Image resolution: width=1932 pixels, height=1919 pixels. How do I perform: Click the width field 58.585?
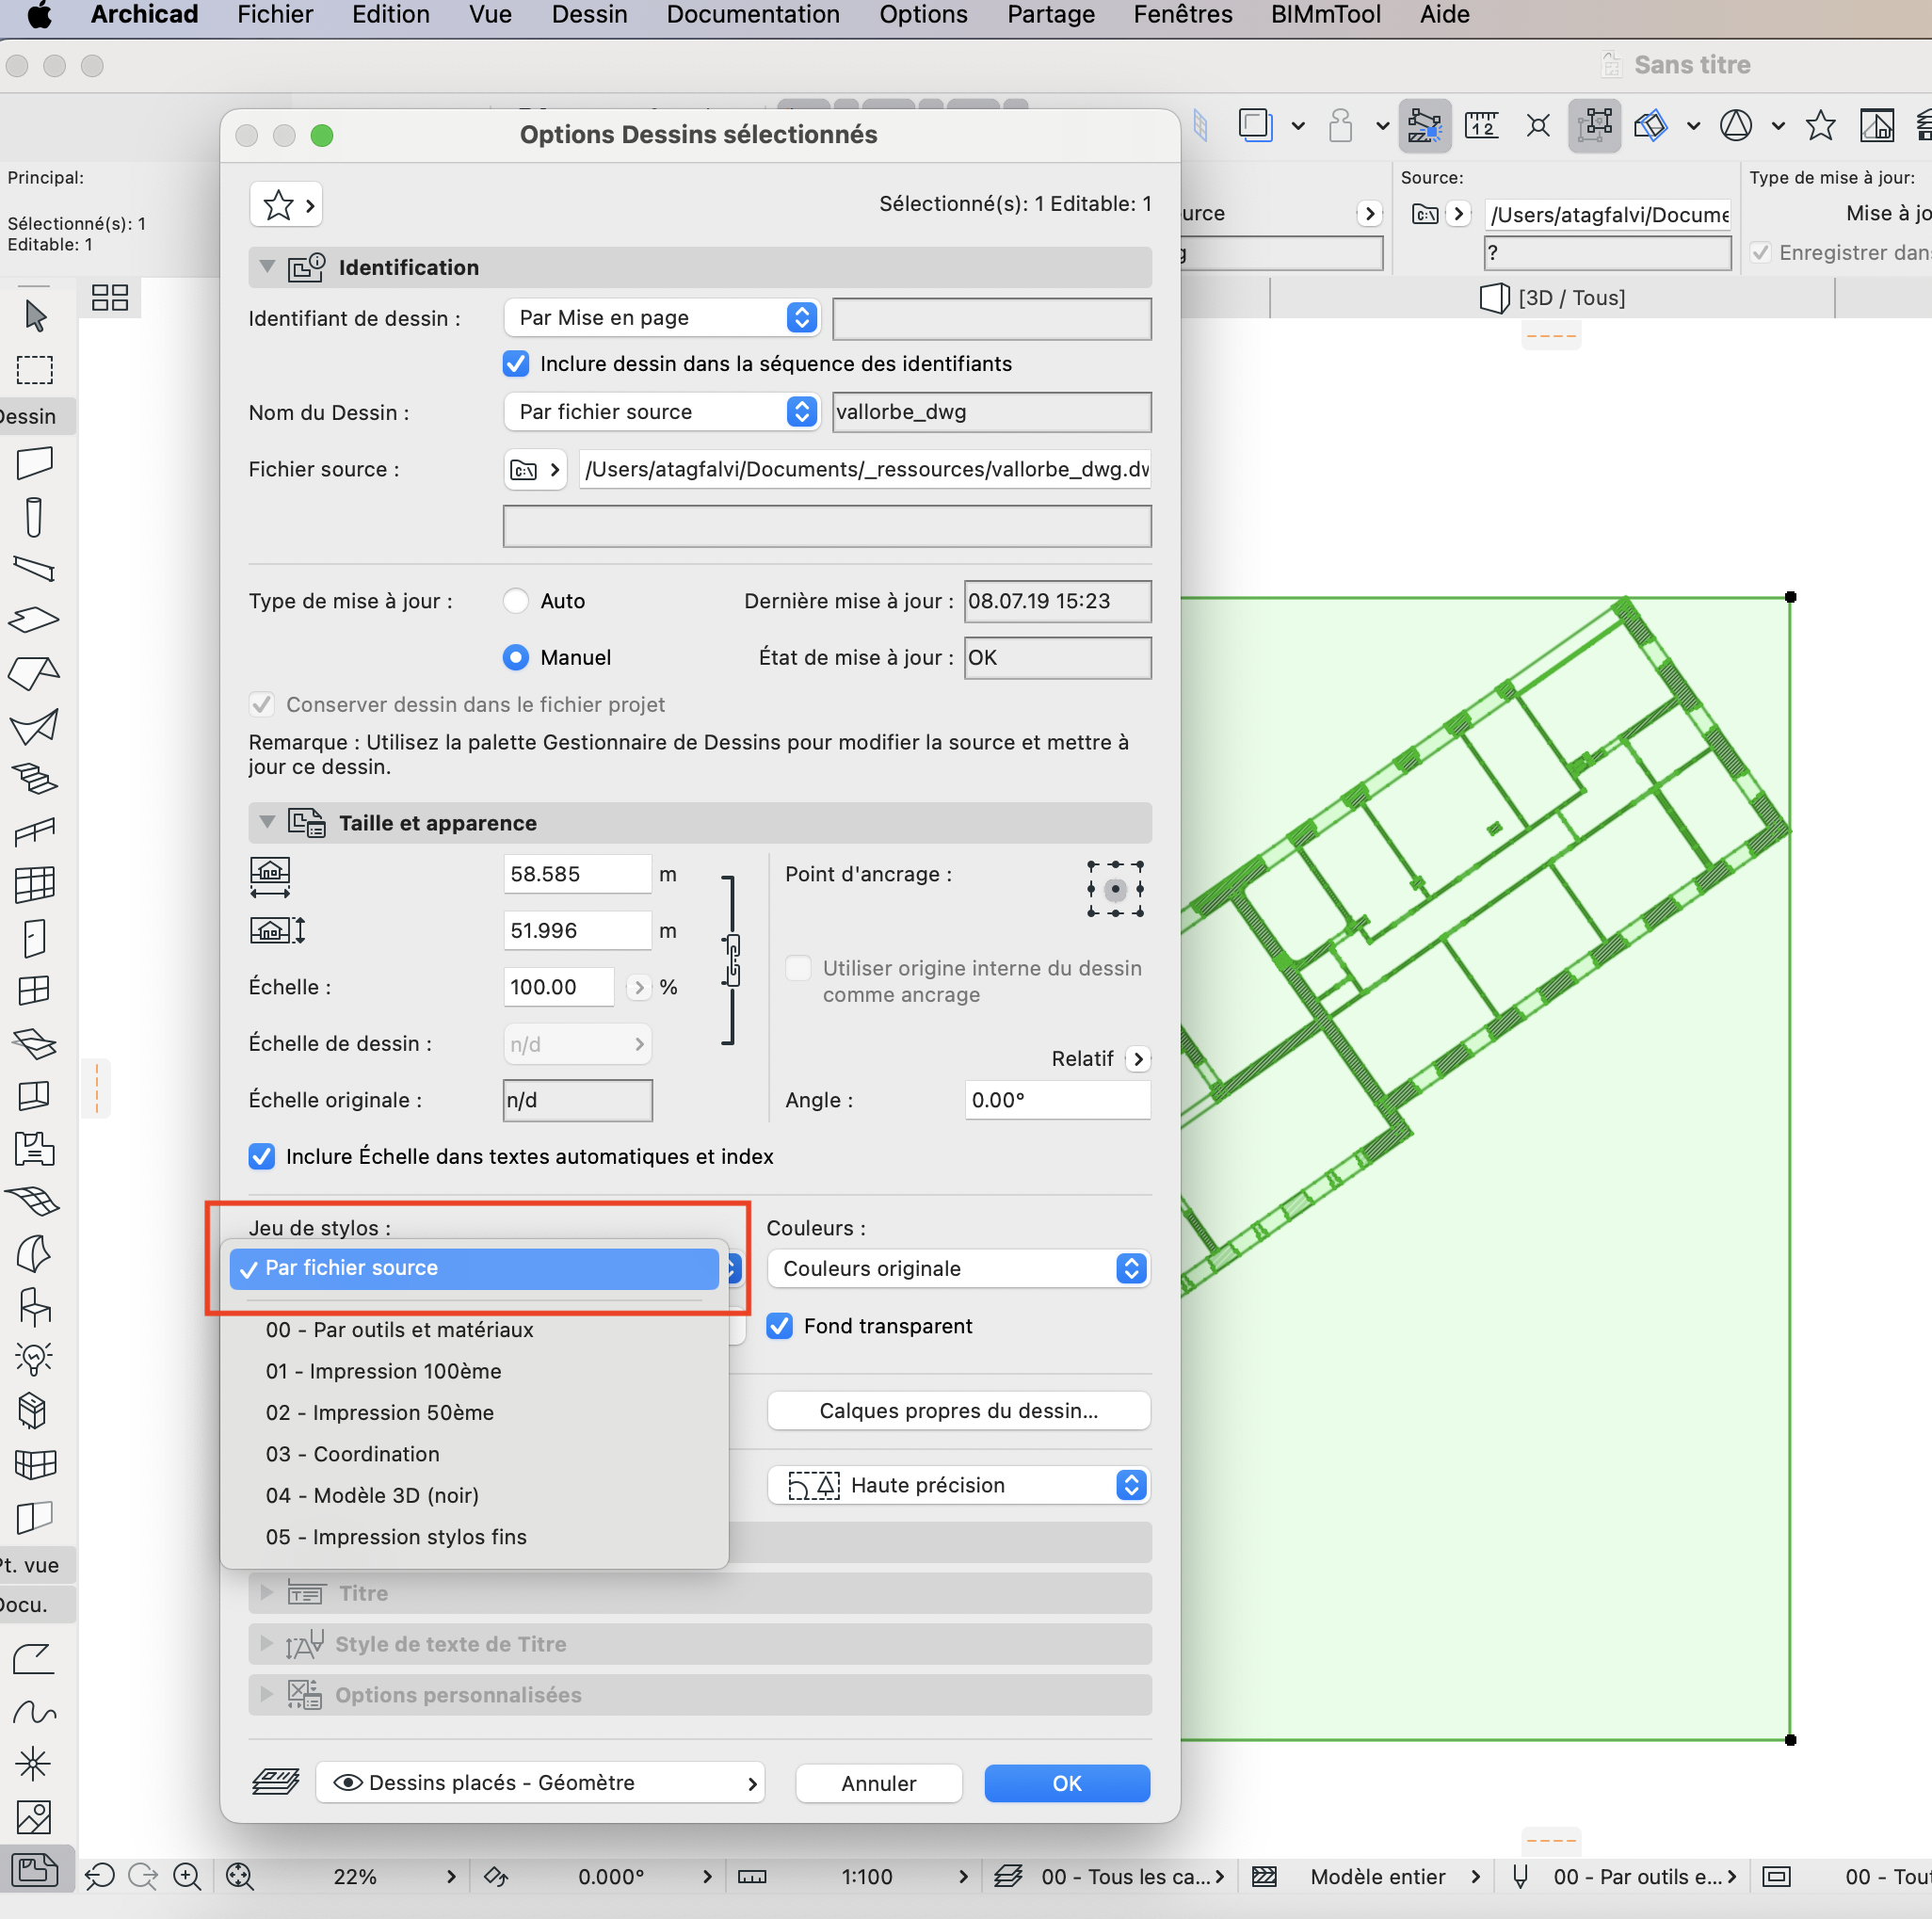(576, 874)
